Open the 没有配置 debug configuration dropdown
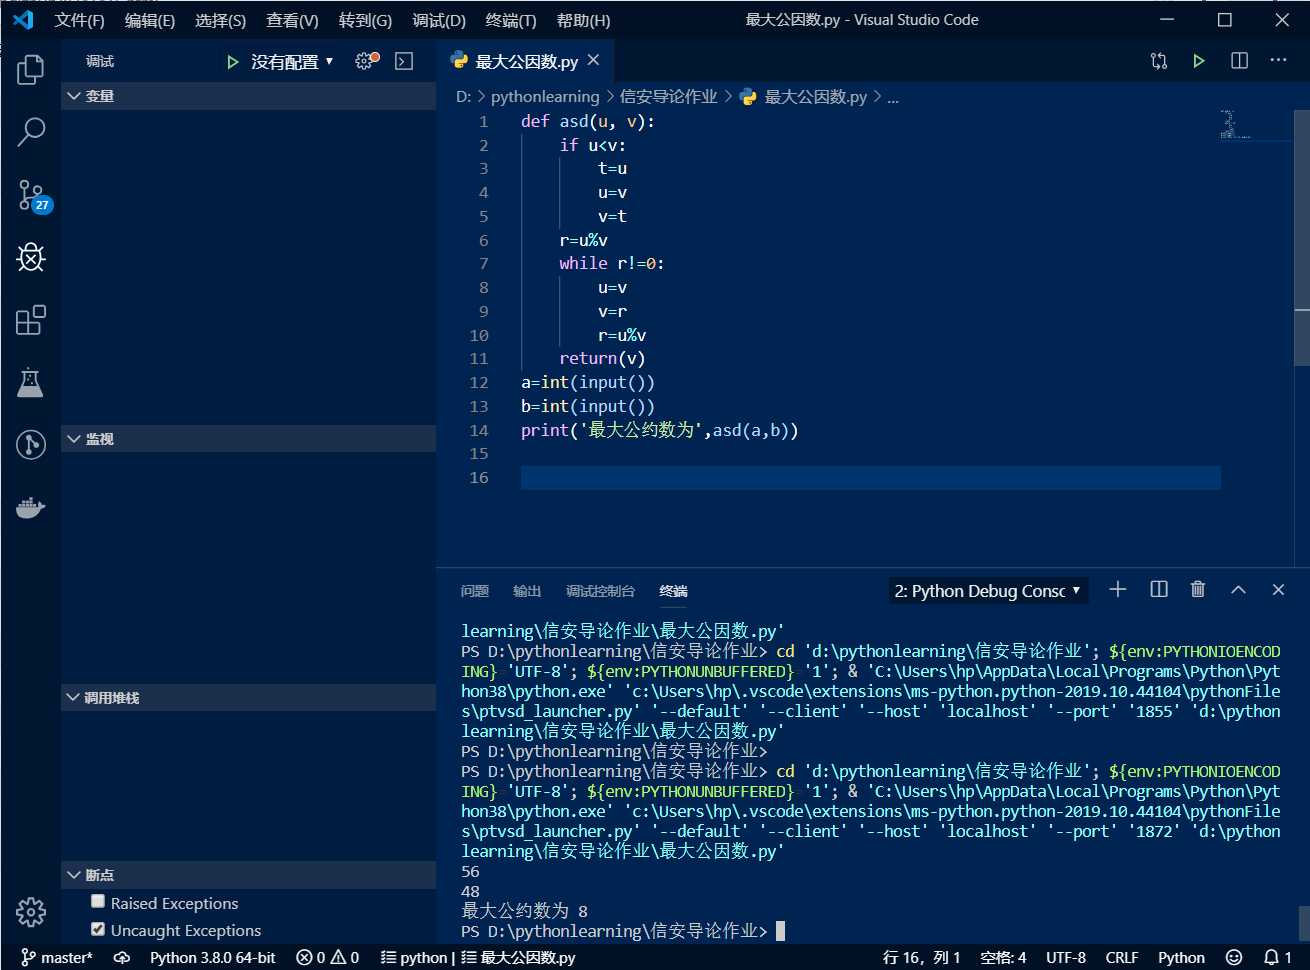1310x970 pixels. (291, 62)
